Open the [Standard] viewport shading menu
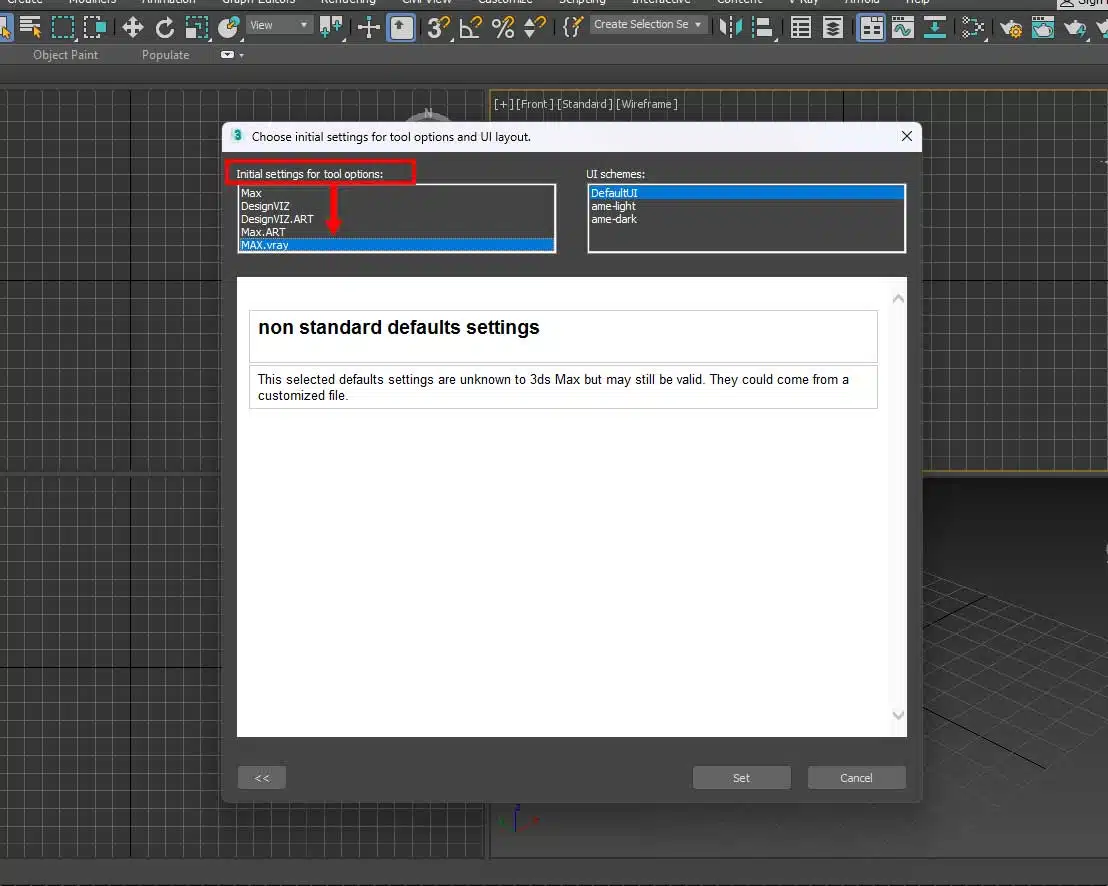 coord(584,104)
